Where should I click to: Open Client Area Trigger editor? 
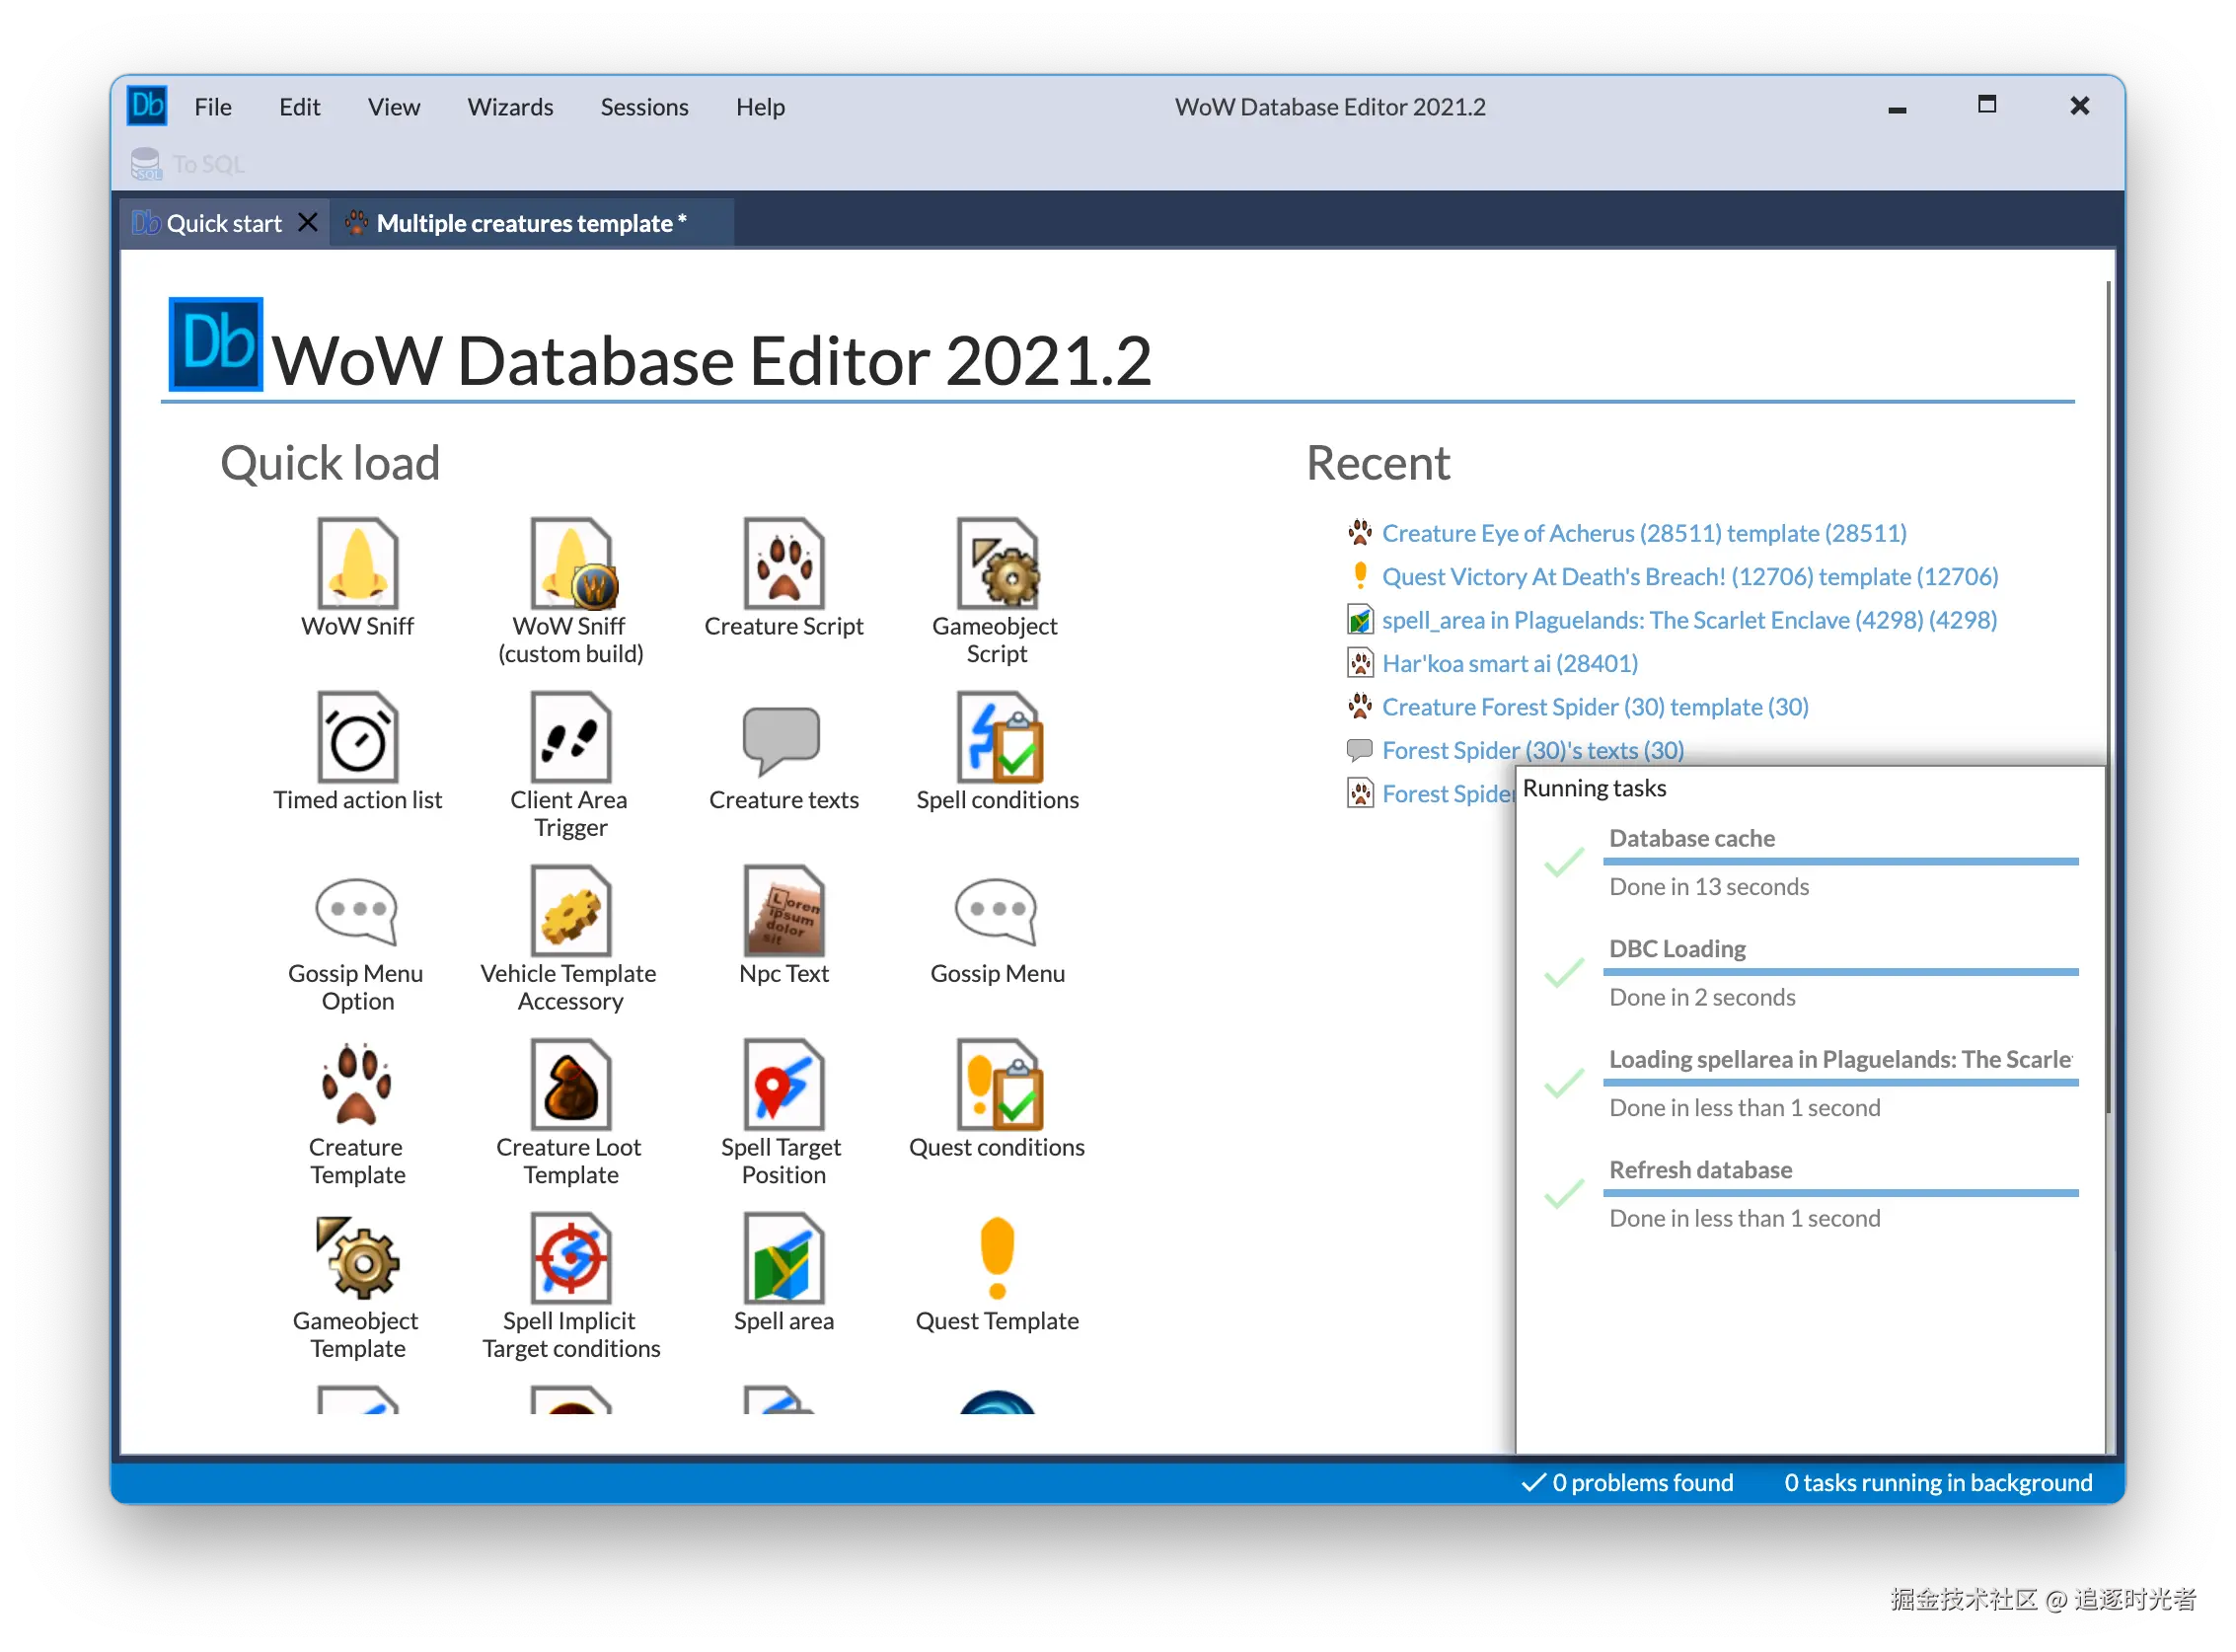571,765
